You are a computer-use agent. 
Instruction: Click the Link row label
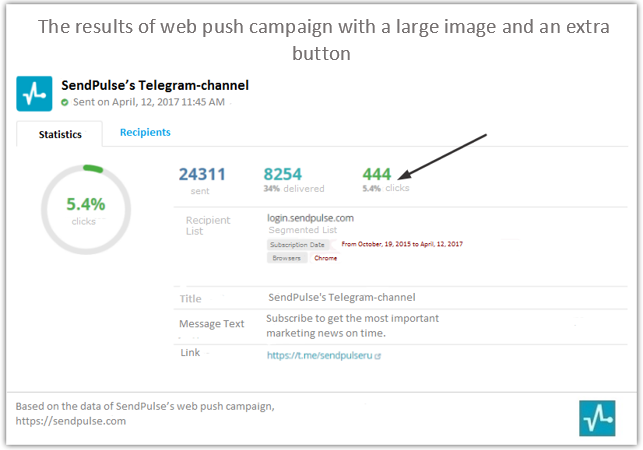(190, 353)
